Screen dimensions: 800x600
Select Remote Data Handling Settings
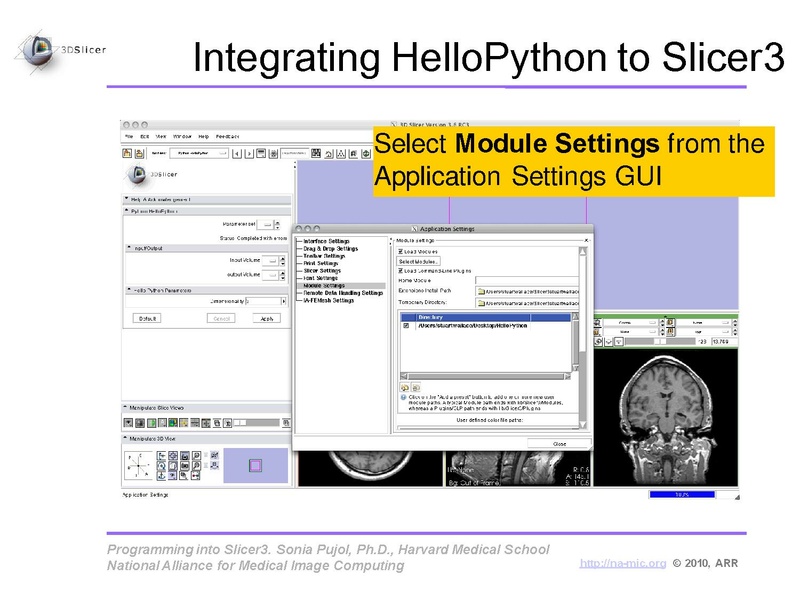pos(343,293)
